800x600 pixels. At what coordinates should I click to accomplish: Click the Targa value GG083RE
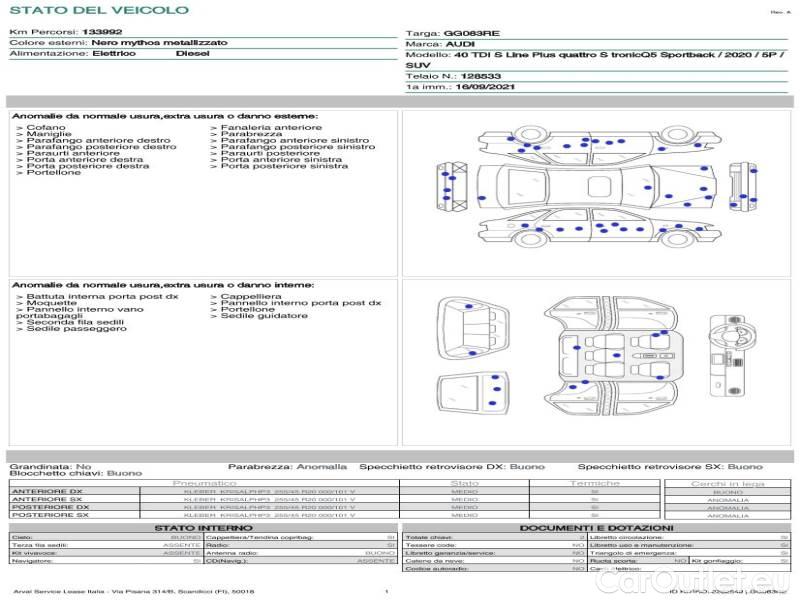coord(471,33)
